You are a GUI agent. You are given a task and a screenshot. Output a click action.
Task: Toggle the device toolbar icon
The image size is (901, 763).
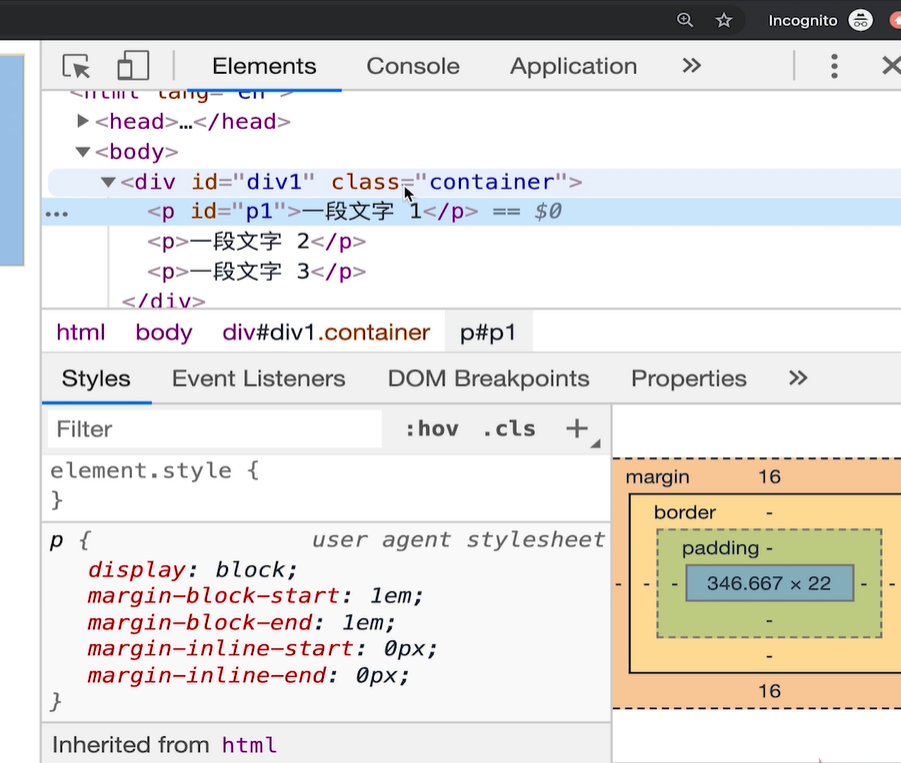pyautogui.click(x=132, y=66)
